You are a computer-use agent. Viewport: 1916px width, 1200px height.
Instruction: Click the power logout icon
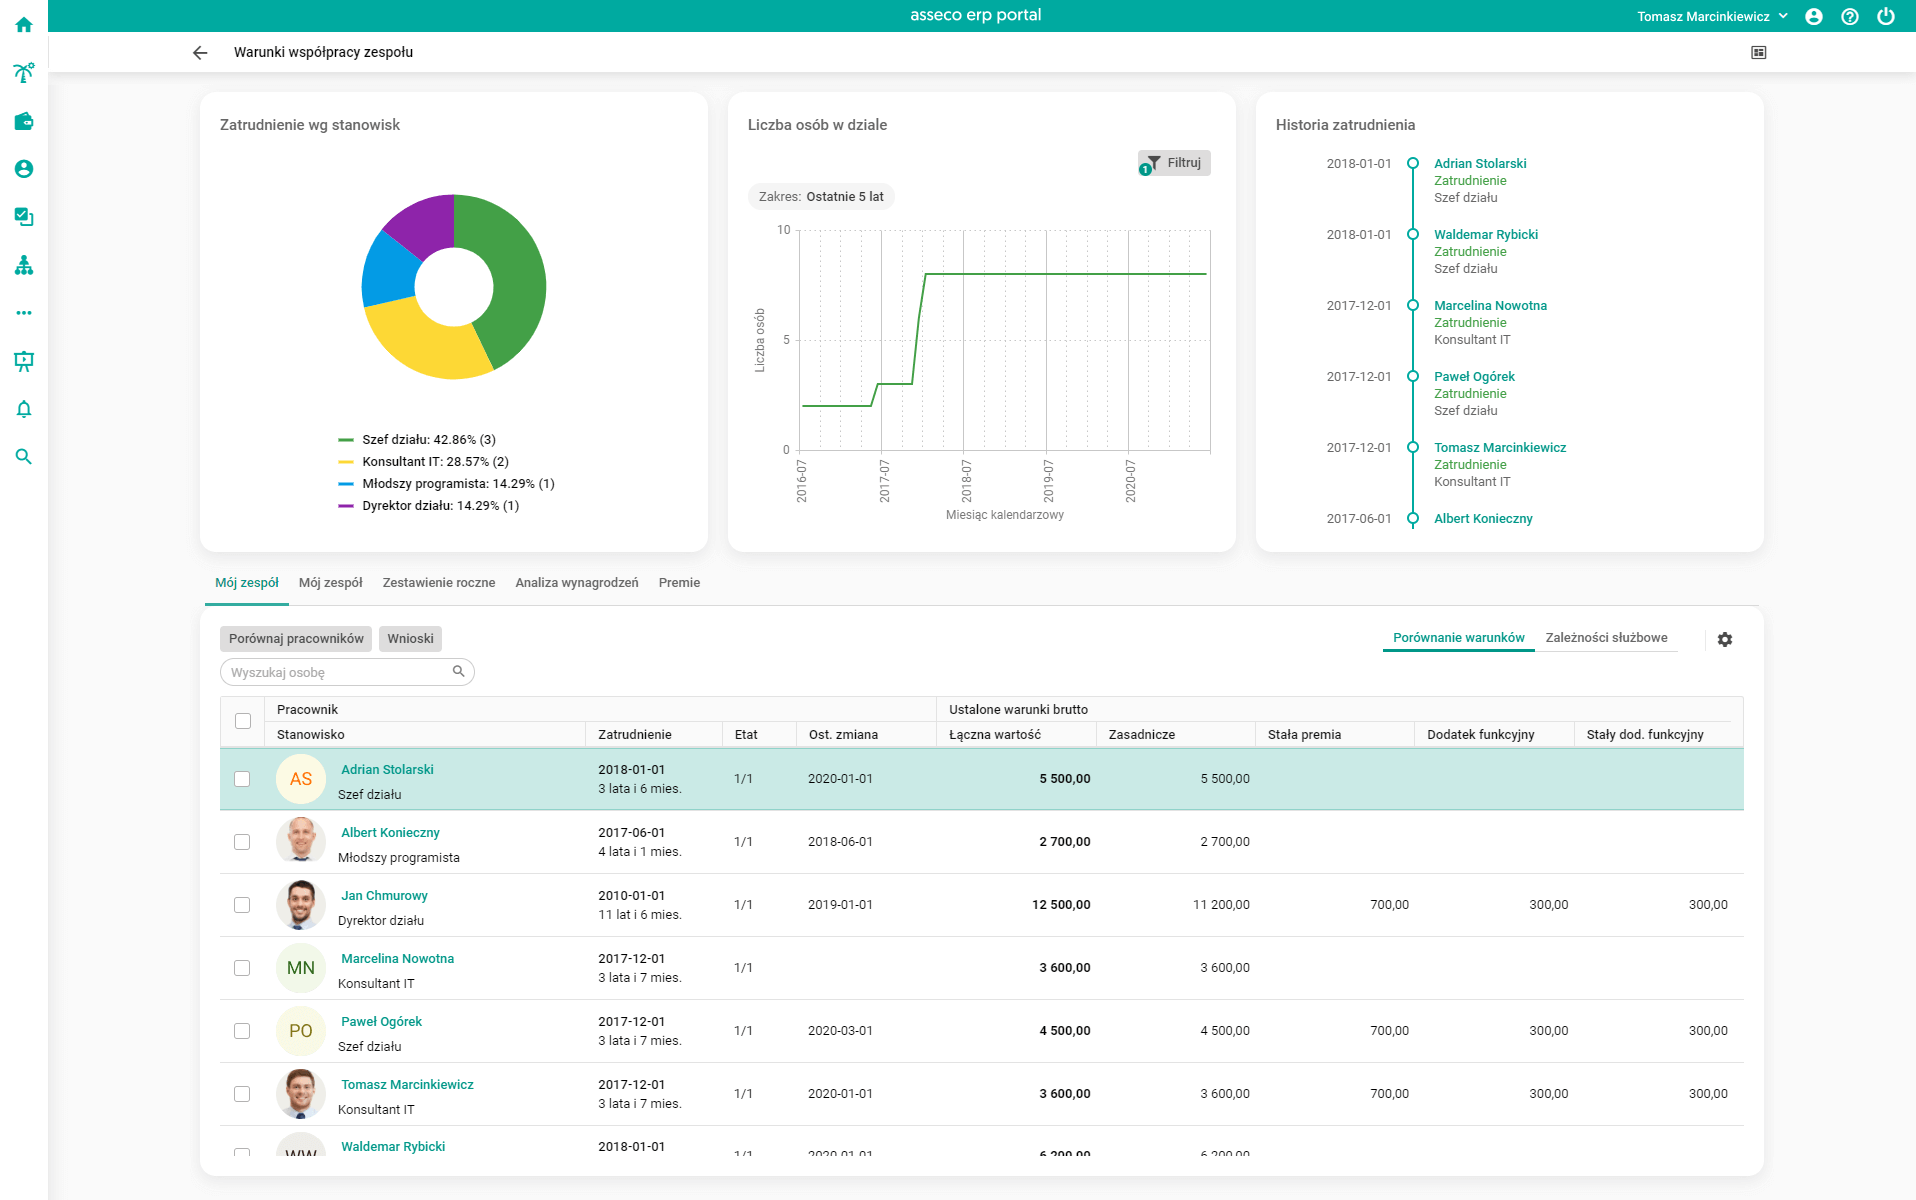(1886, 16)
